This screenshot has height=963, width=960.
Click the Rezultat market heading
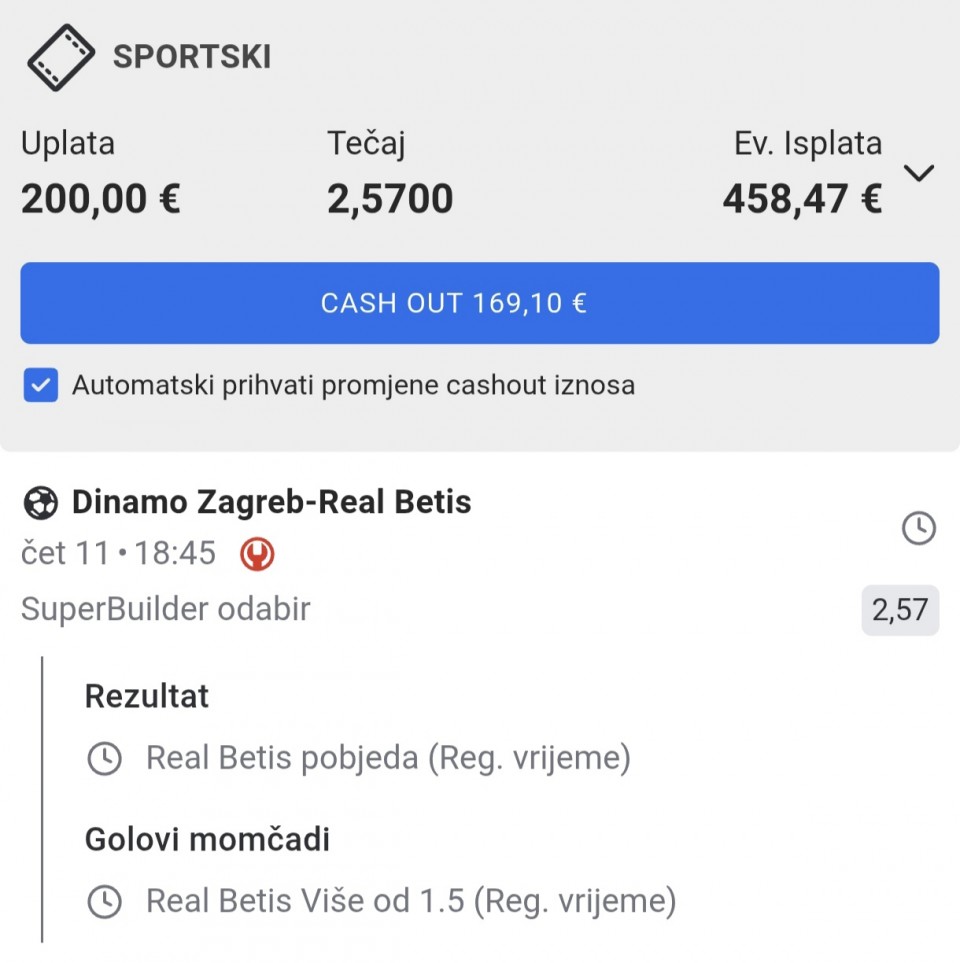pyautogui.click(x=147, y=696)
